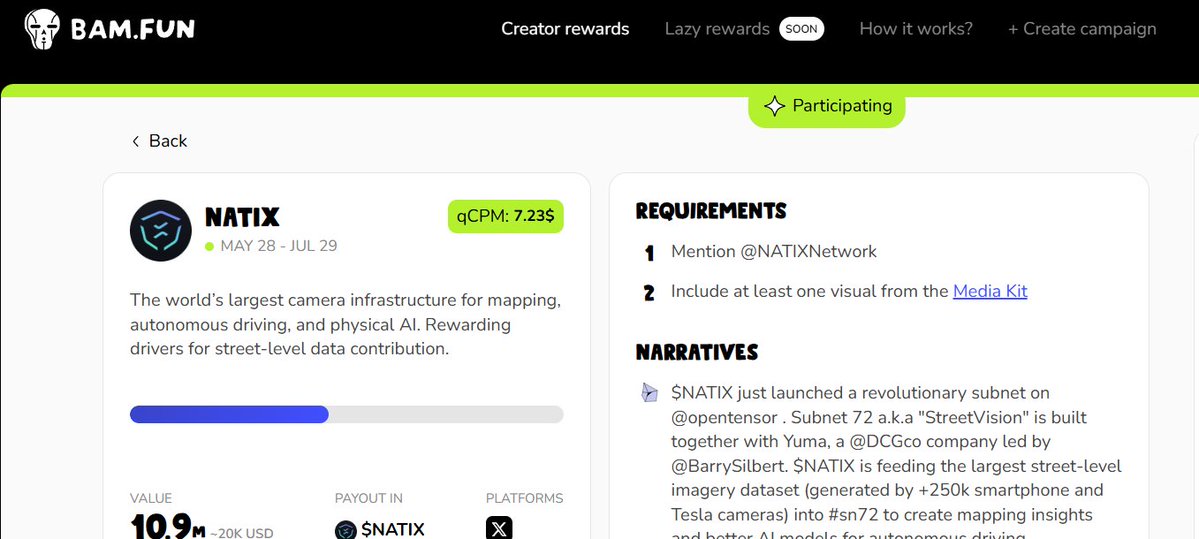This screenshot has width=1199, height=539.
Task: Click the BAM.FUN skull logo icon
Action: 42,30
